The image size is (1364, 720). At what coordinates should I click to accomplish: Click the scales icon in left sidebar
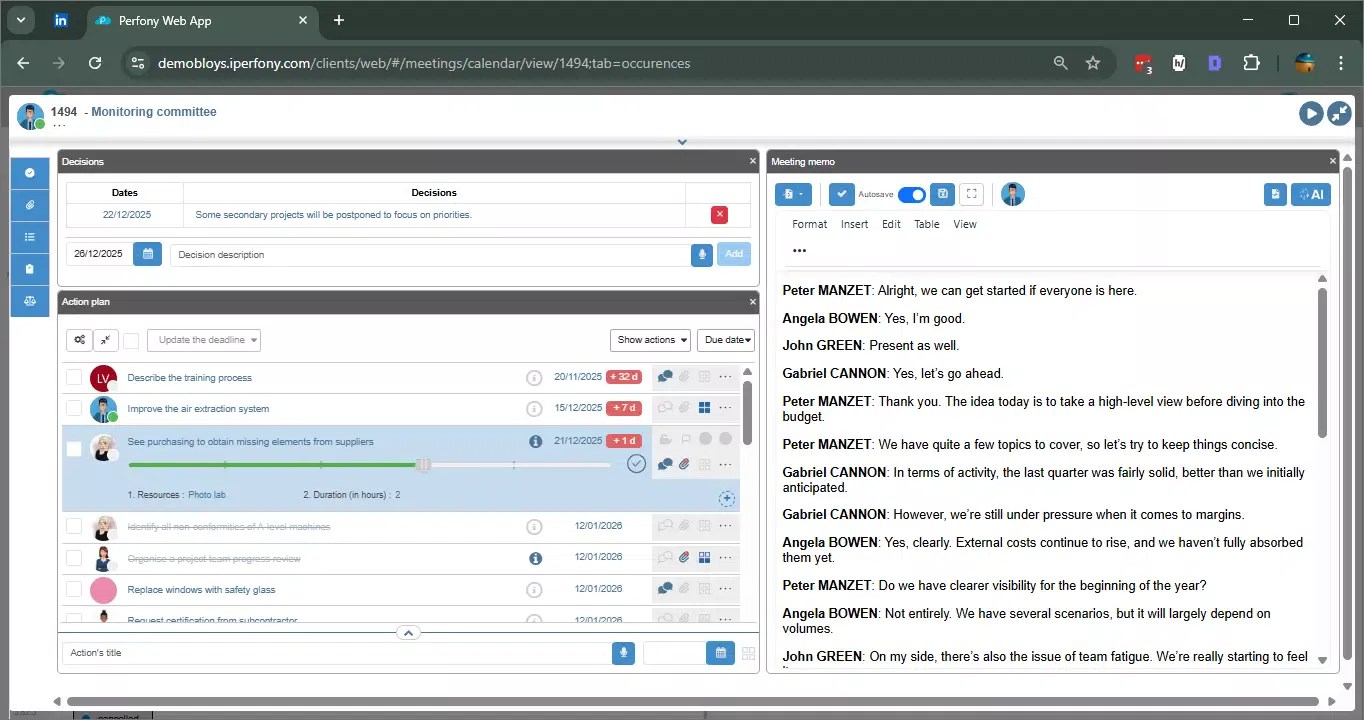pos(30,300)
